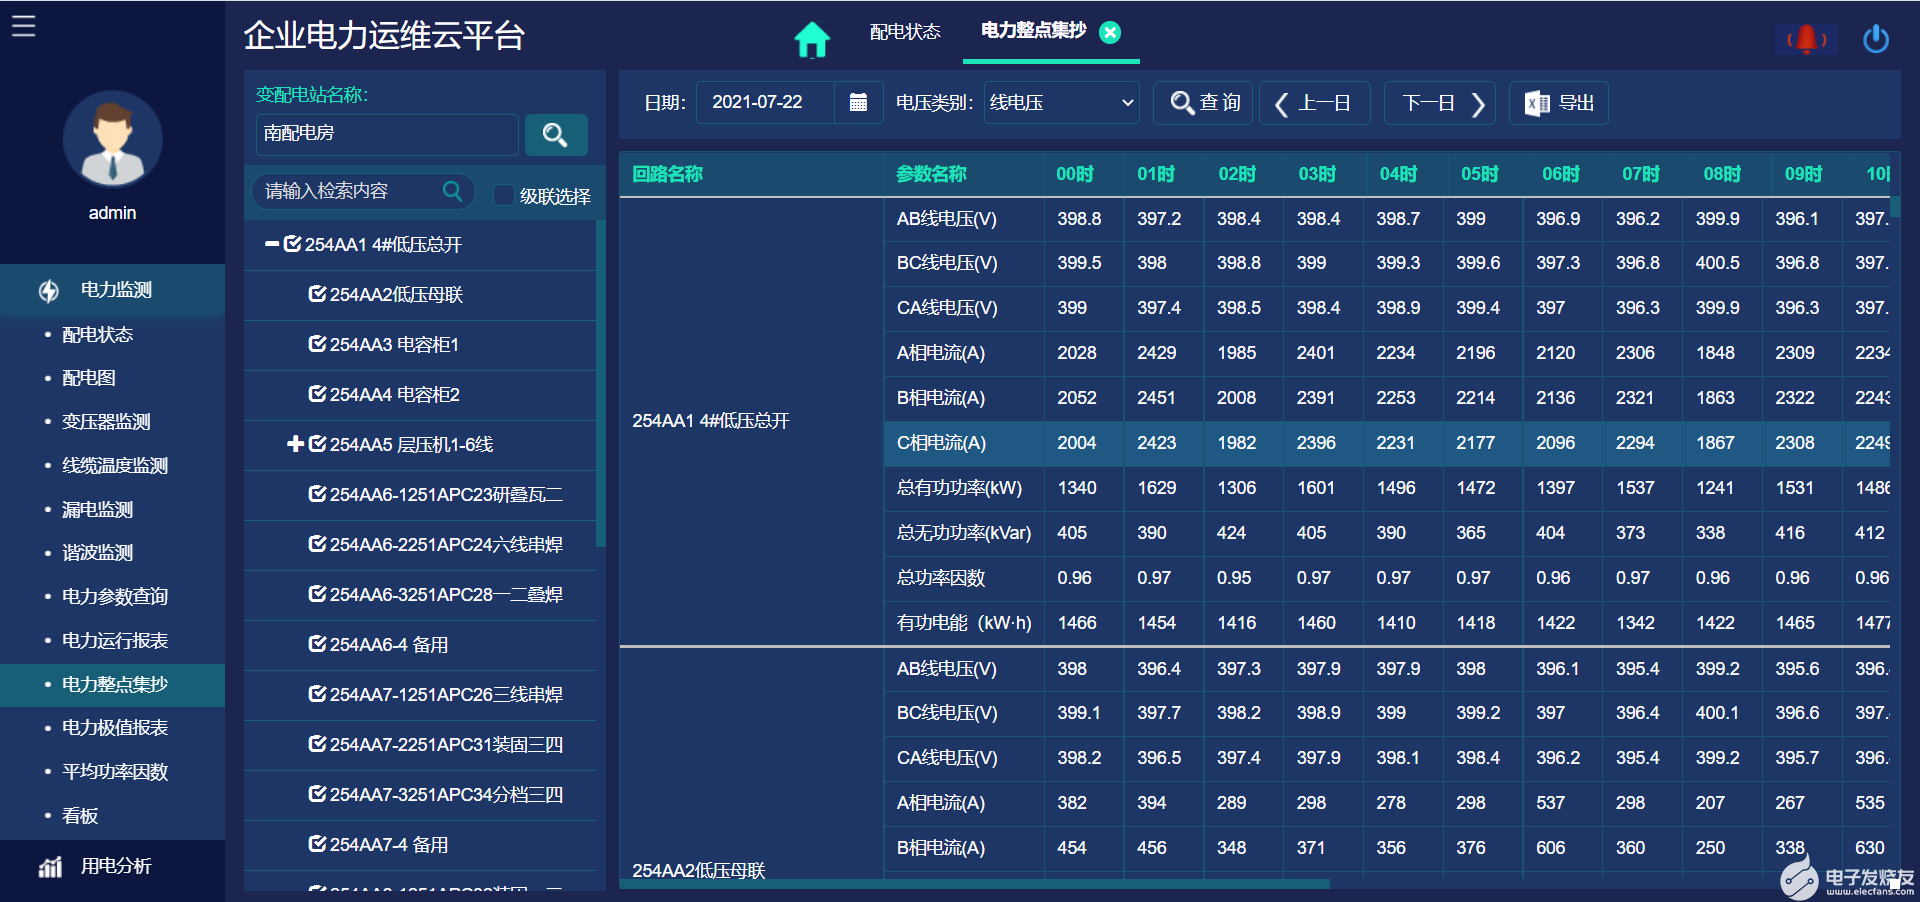Open 电力极值报表 in the sidebar

pos(115,728)
